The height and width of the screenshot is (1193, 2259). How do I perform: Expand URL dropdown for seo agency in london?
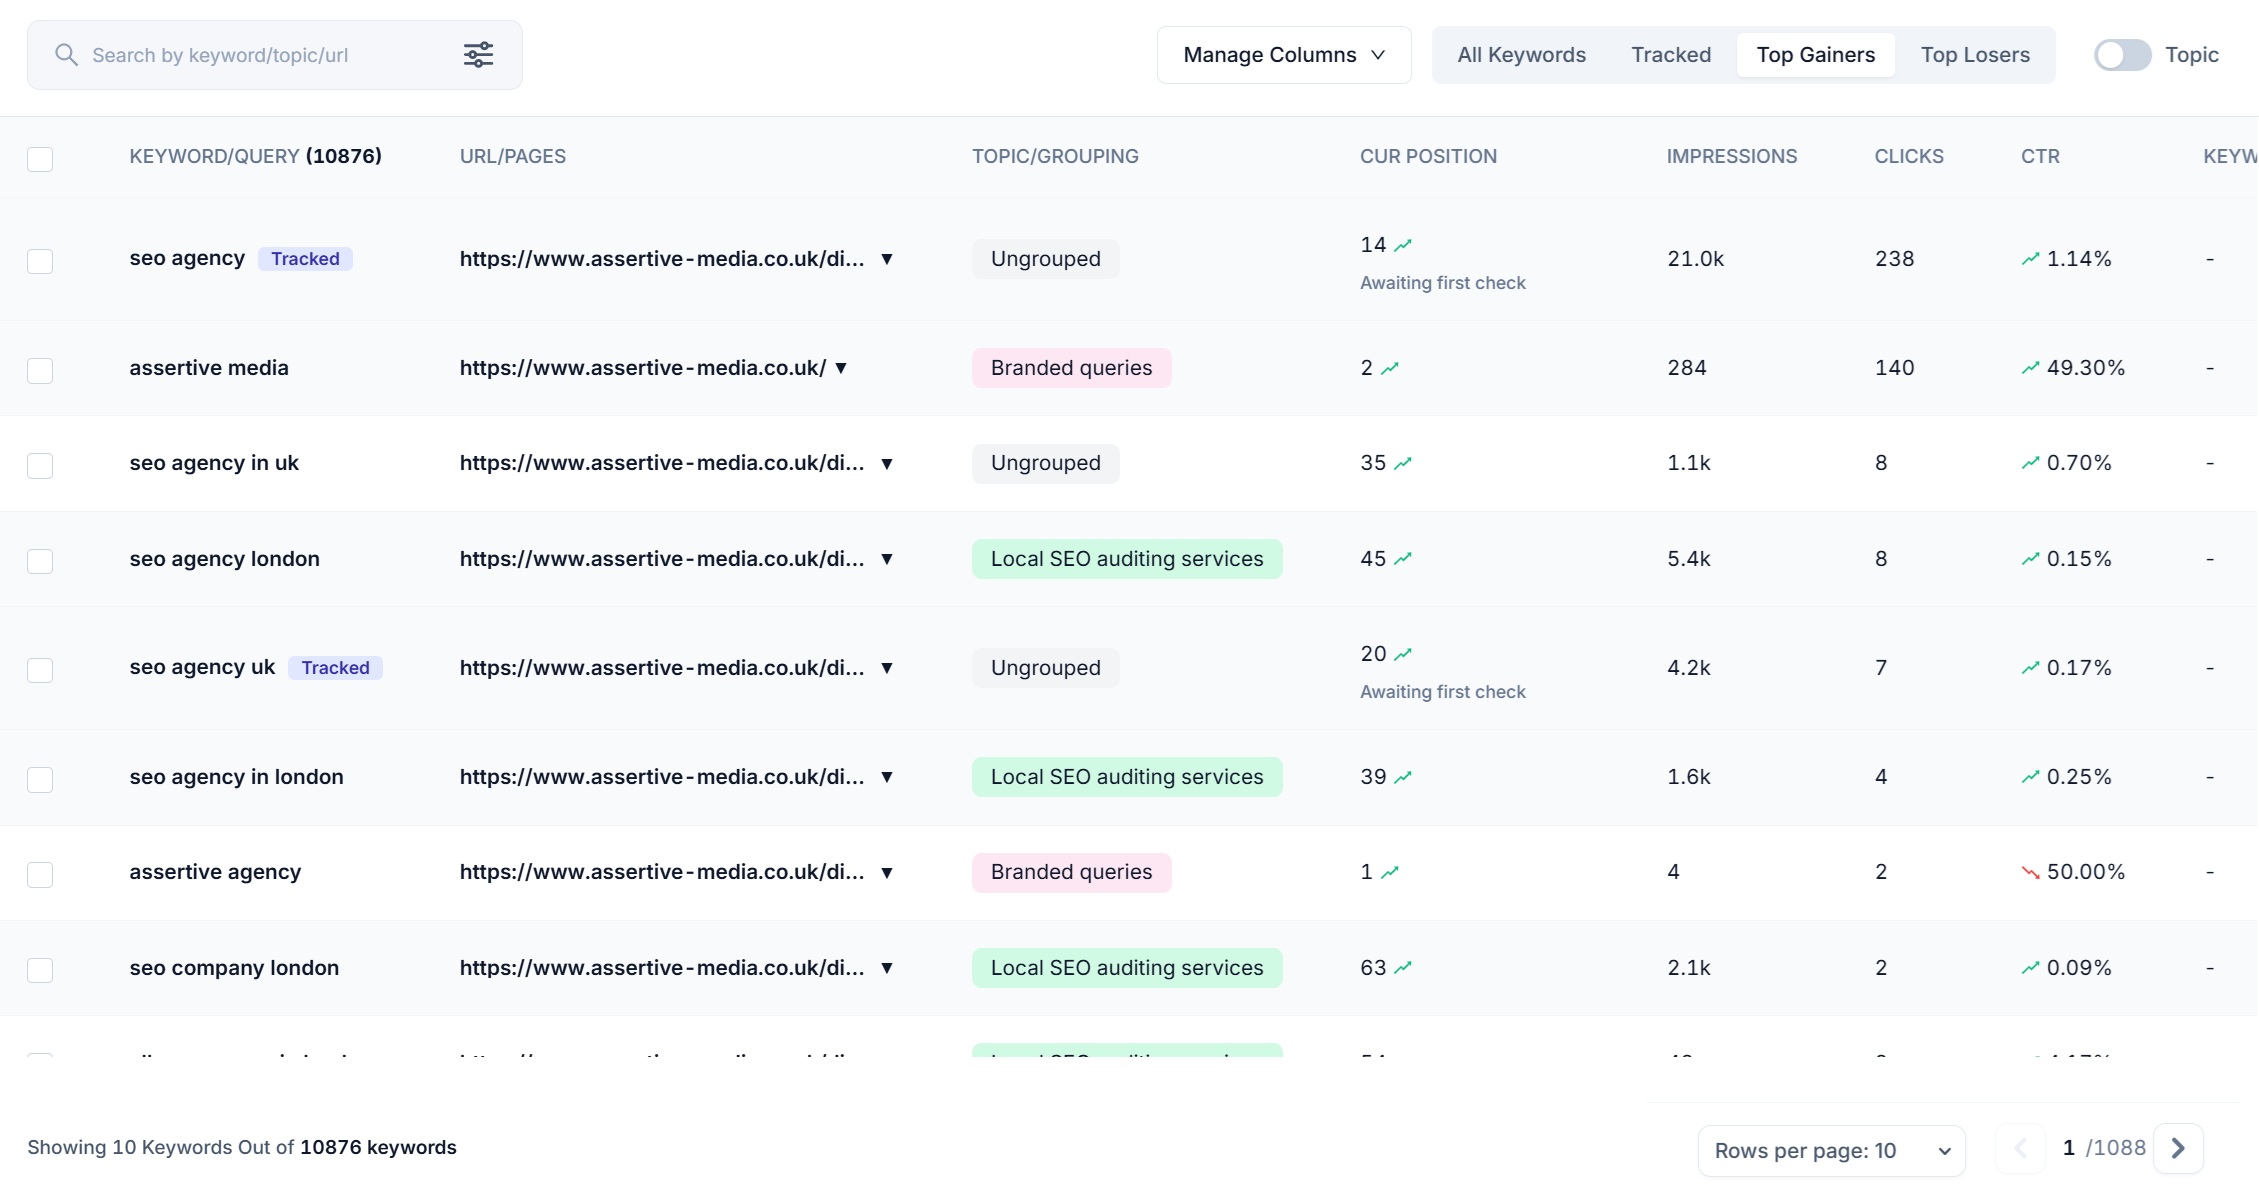coord(886,777)
